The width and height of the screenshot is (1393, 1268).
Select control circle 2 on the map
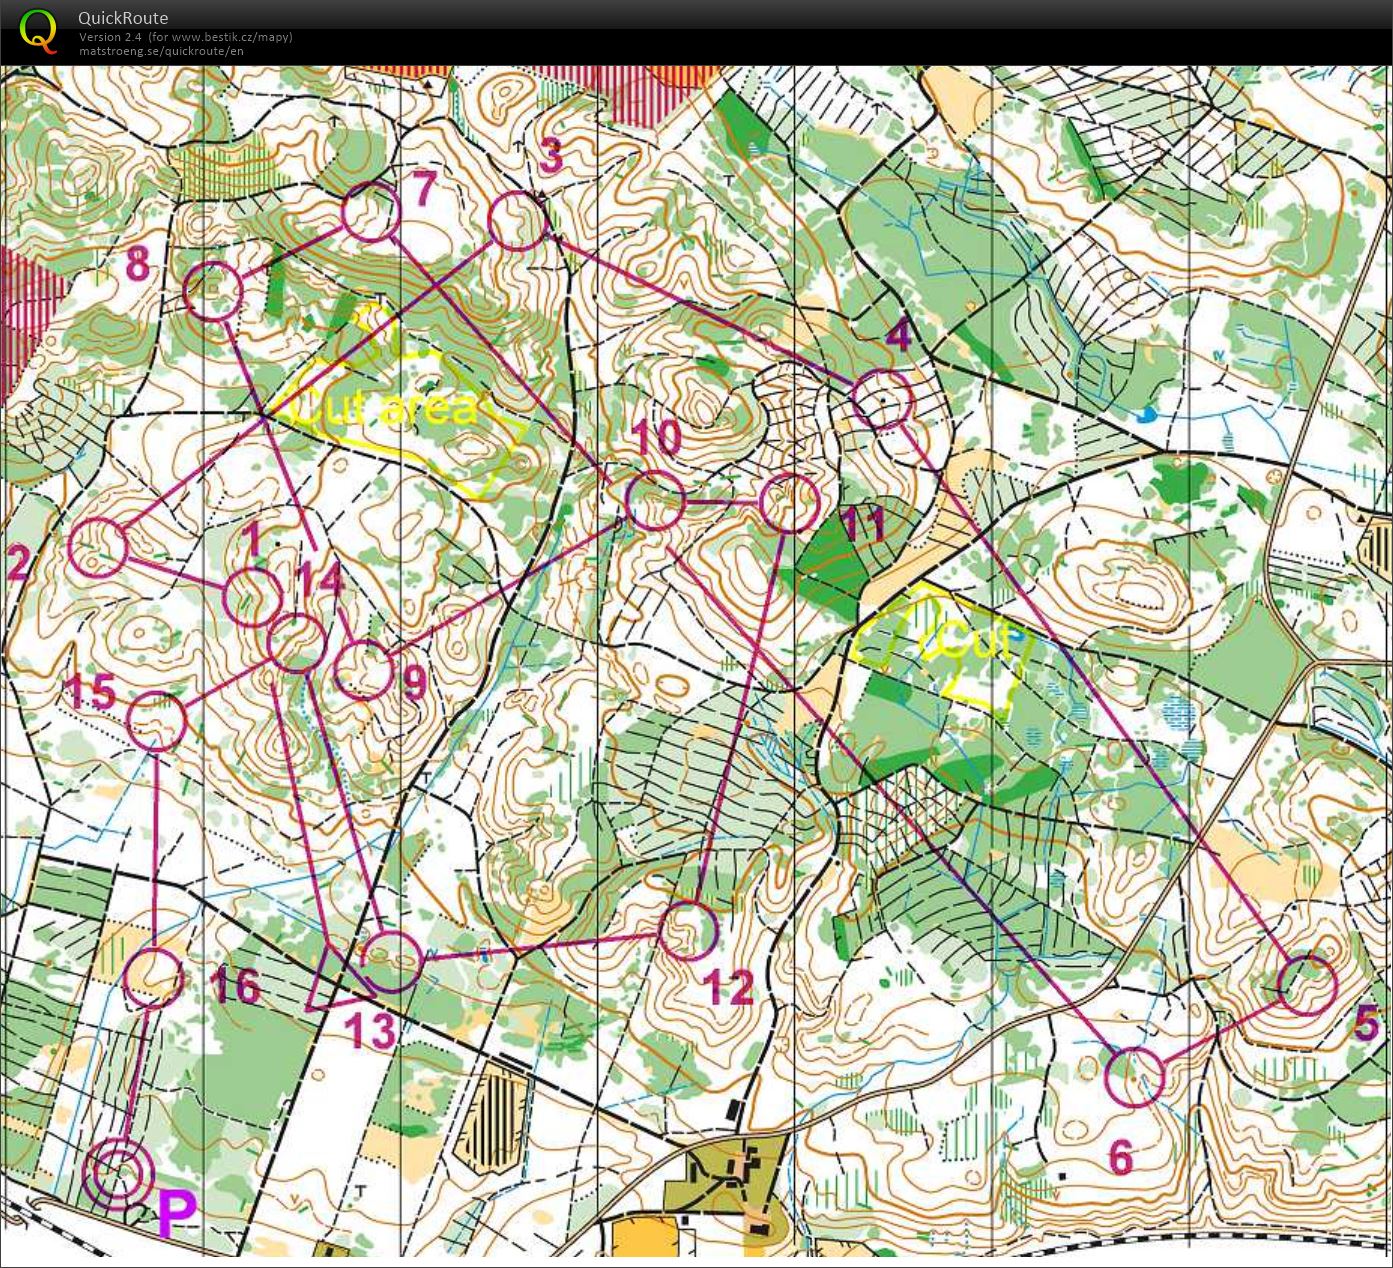(x=99, y=548)
